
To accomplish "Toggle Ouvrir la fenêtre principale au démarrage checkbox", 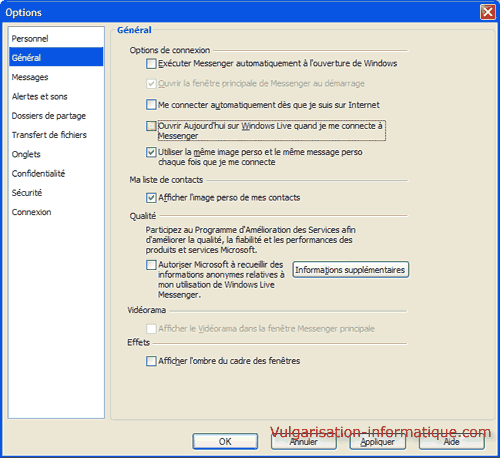I will coord(151,83).
